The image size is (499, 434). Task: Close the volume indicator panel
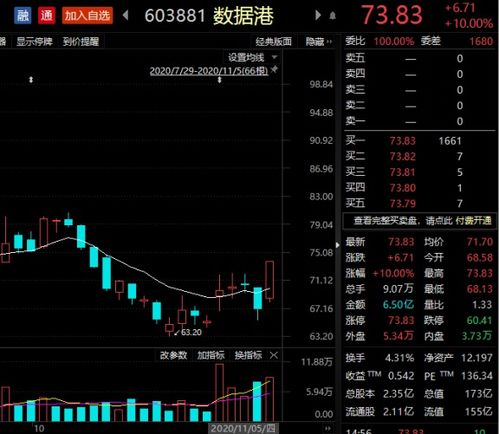(x=274, y=355)
